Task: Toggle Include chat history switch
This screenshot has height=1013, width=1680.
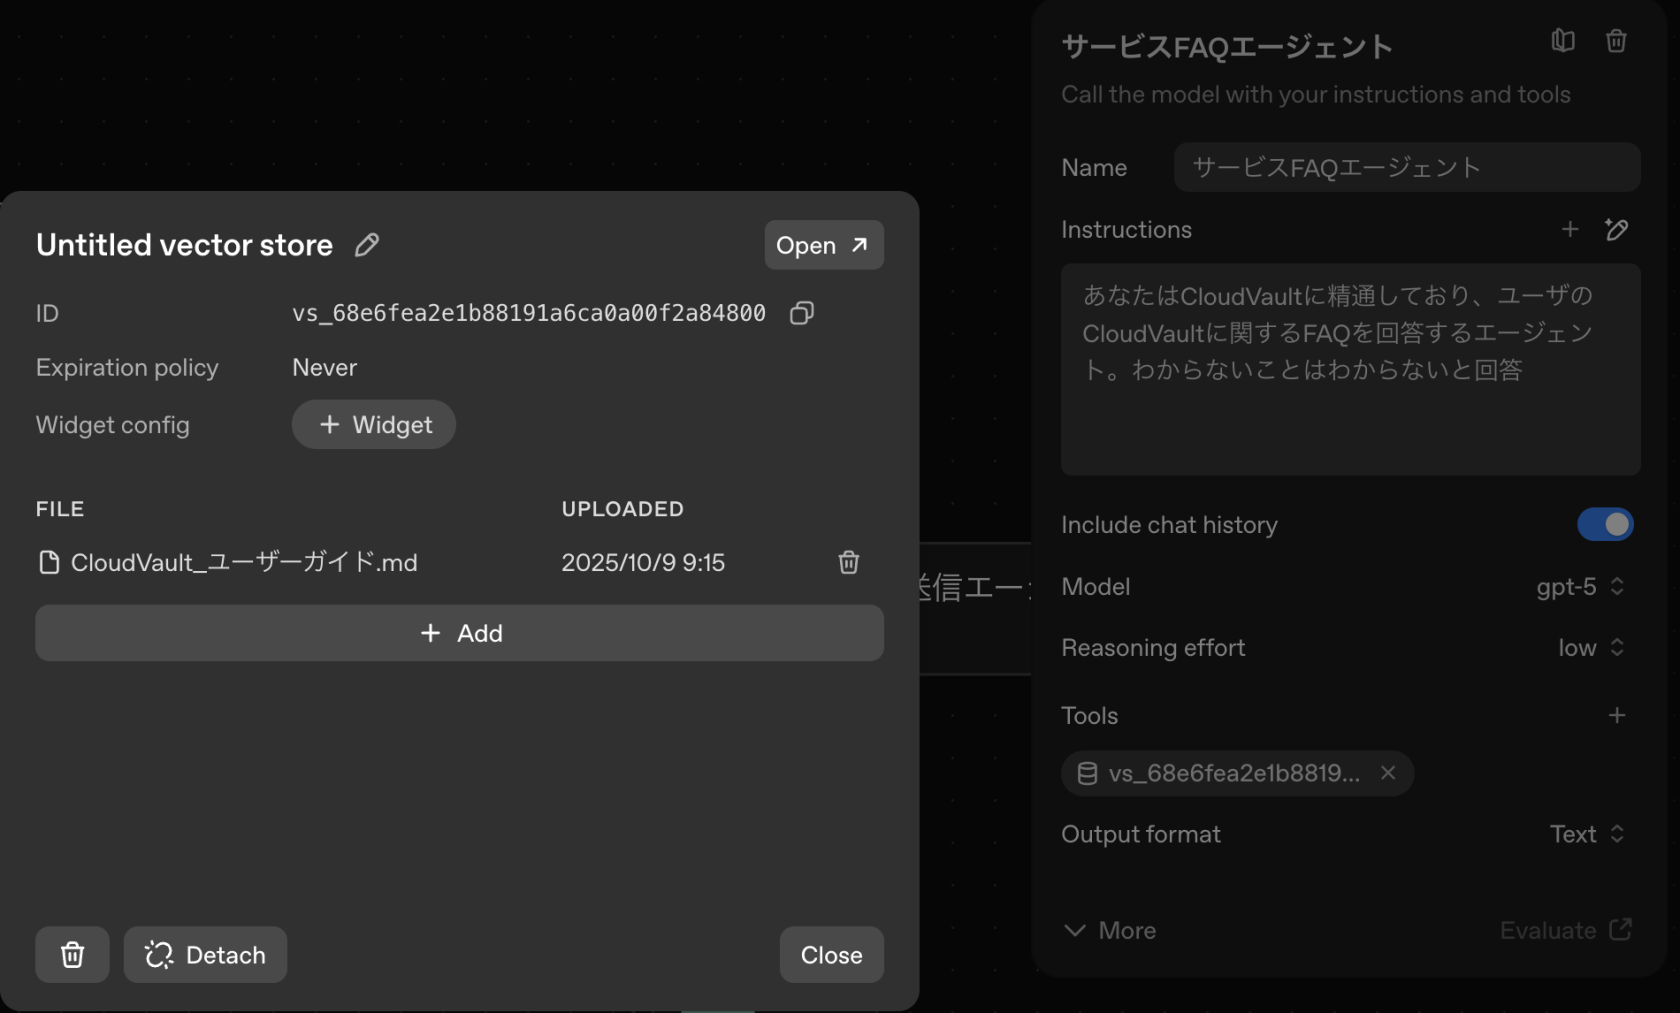Action: (x=1604, y=525)
